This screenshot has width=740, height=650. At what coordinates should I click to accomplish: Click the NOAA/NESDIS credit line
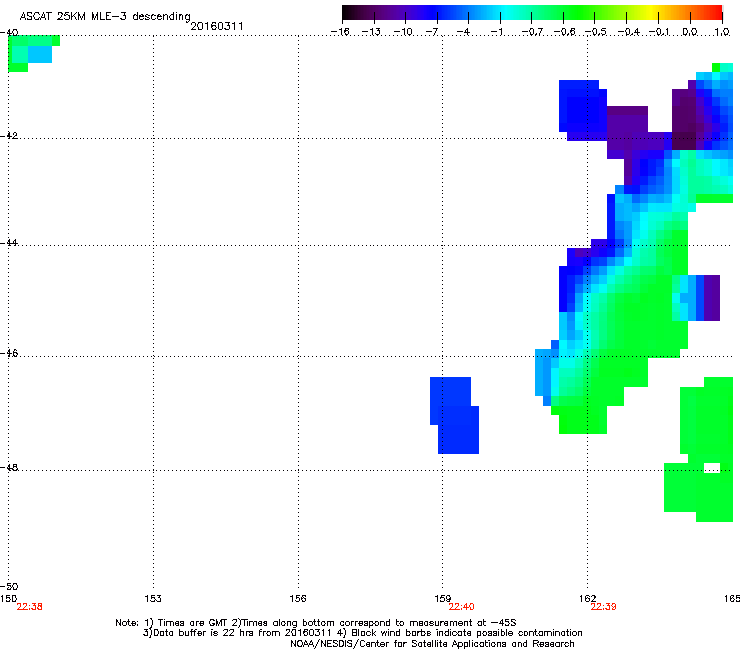432,644
